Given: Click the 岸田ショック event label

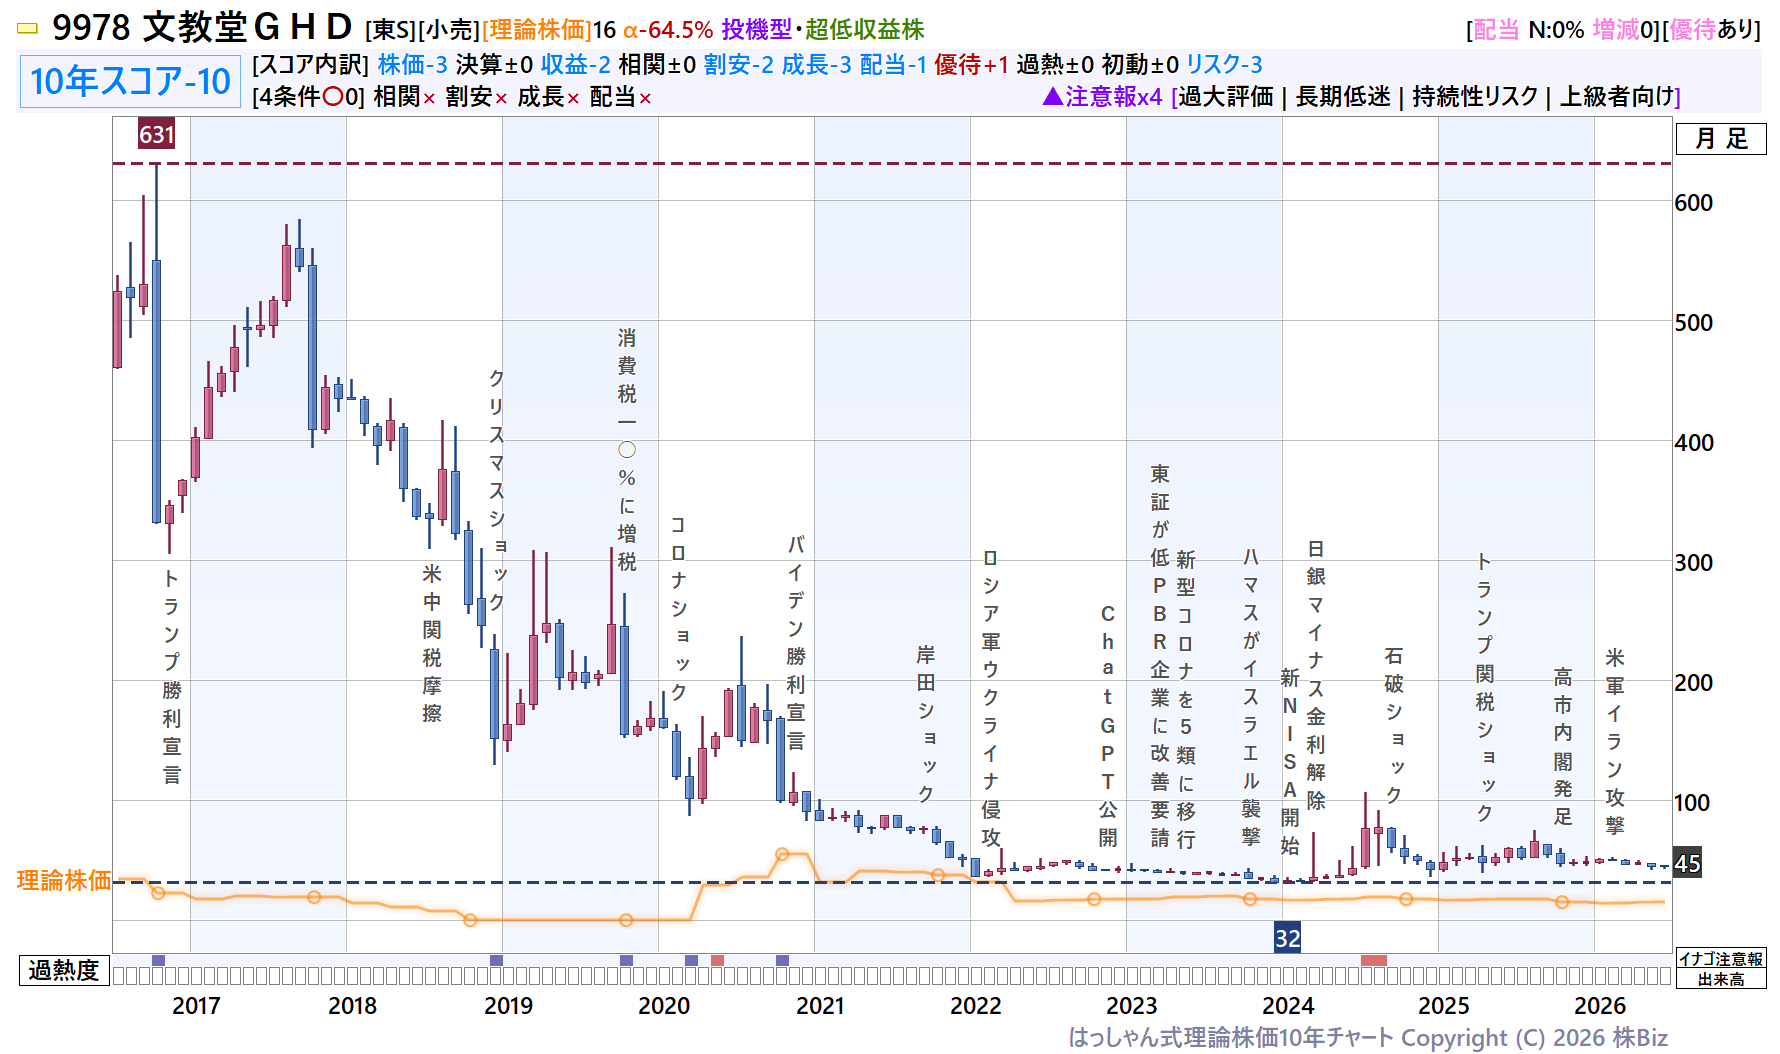Looking at the screenshot, I should (x=926, y=724).
